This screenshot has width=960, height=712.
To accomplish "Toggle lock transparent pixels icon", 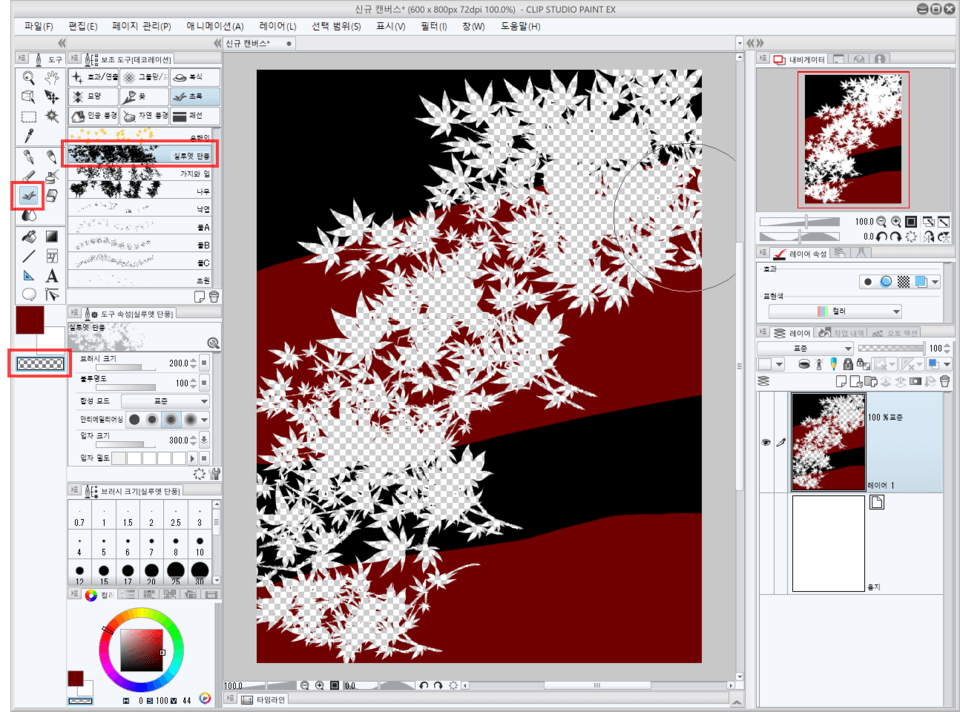I will pyautogui.click(x=863, y=364).
